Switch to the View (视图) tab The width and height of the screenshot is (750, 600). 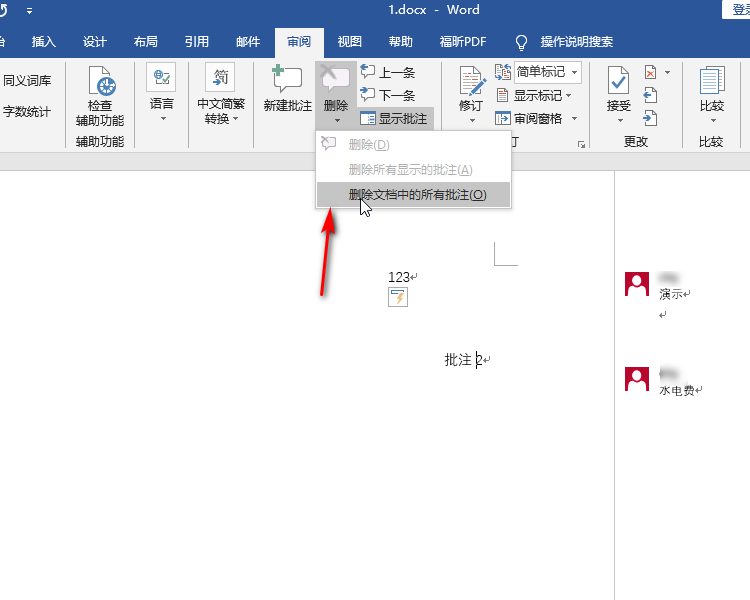tap(350, 42)
